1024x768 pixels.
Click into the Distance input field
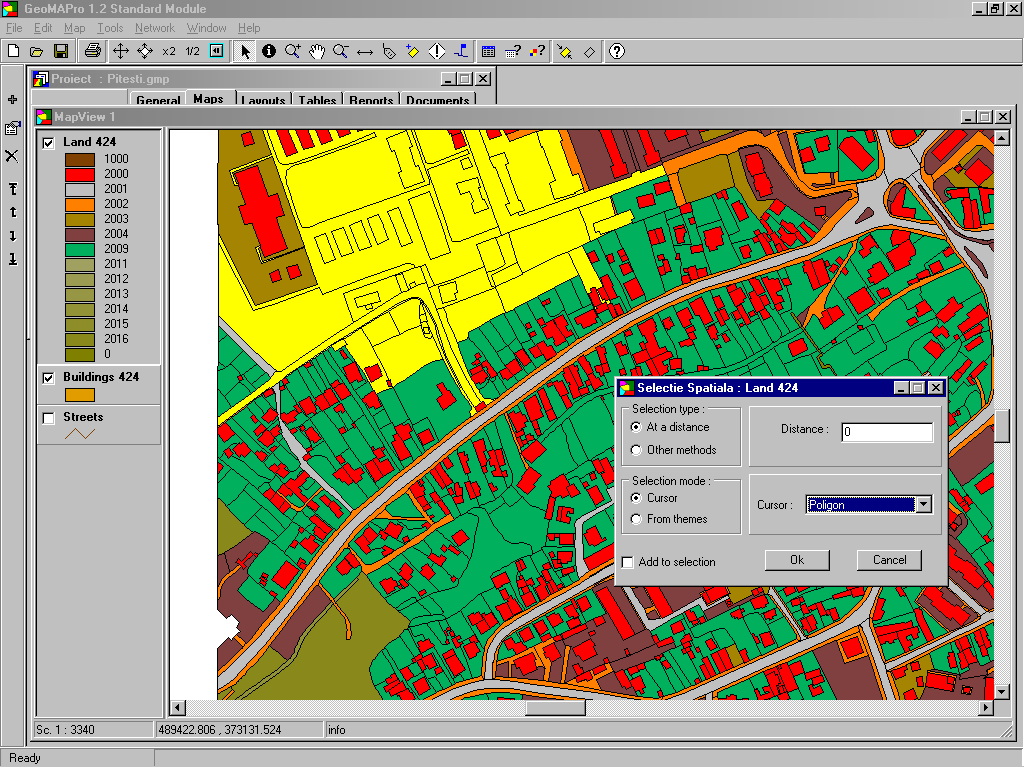886,432
